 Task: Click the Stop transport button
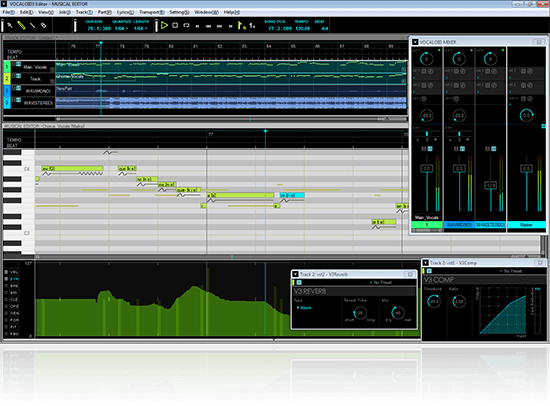click(x=175, y=26)
